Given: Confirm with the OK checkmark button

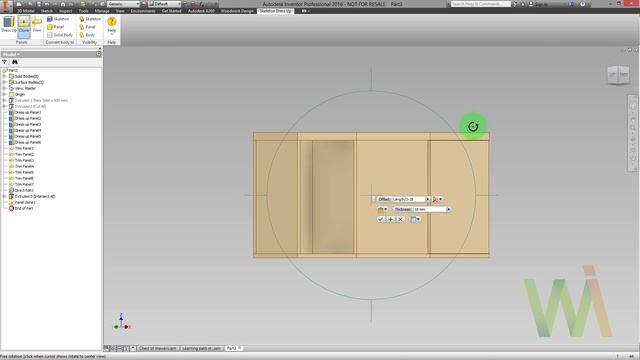Looking at the screenshot, I should click(x=380, y=219).
